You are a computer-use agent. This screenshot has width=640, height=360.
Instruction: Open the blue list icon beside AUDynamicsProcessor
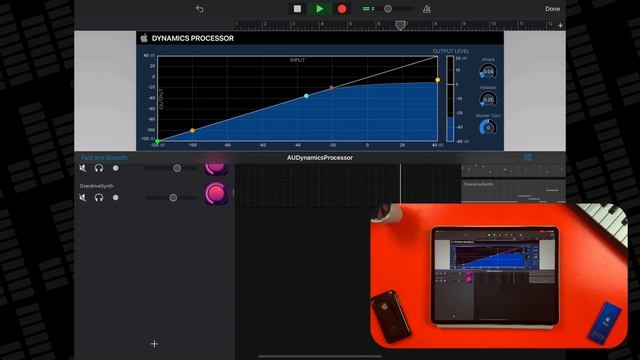pos(528,157)
